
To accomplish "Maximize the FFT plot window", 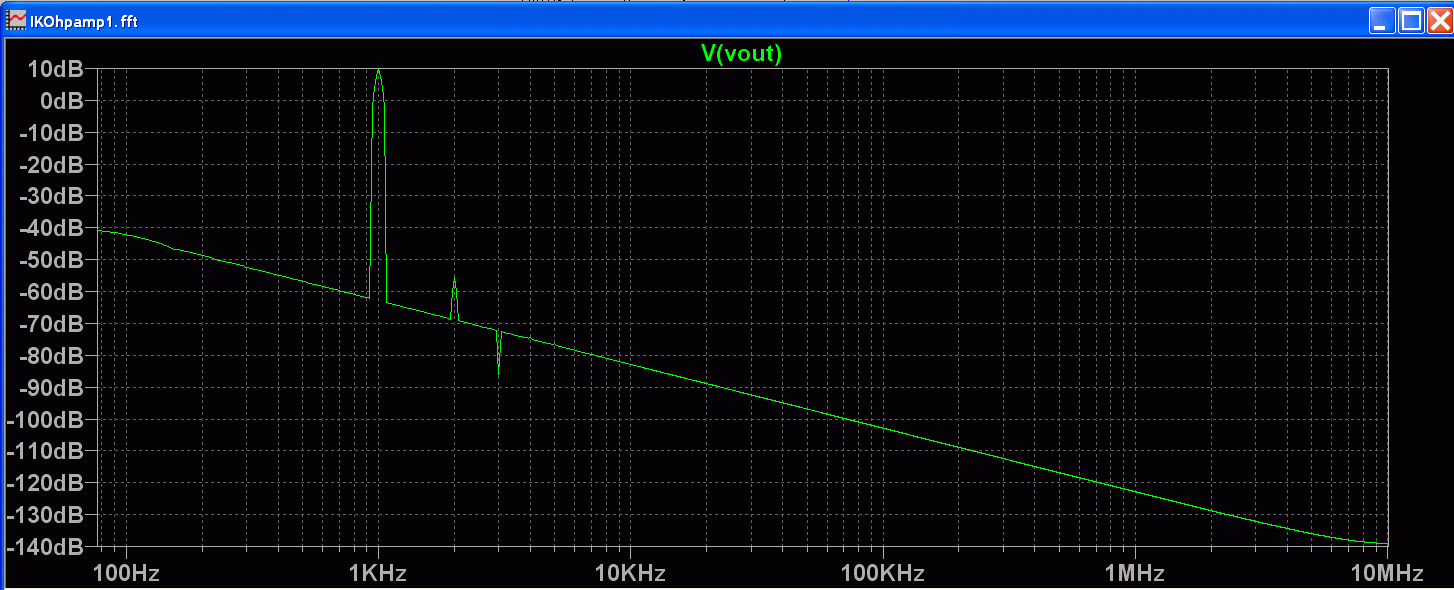I will 1410,21.
